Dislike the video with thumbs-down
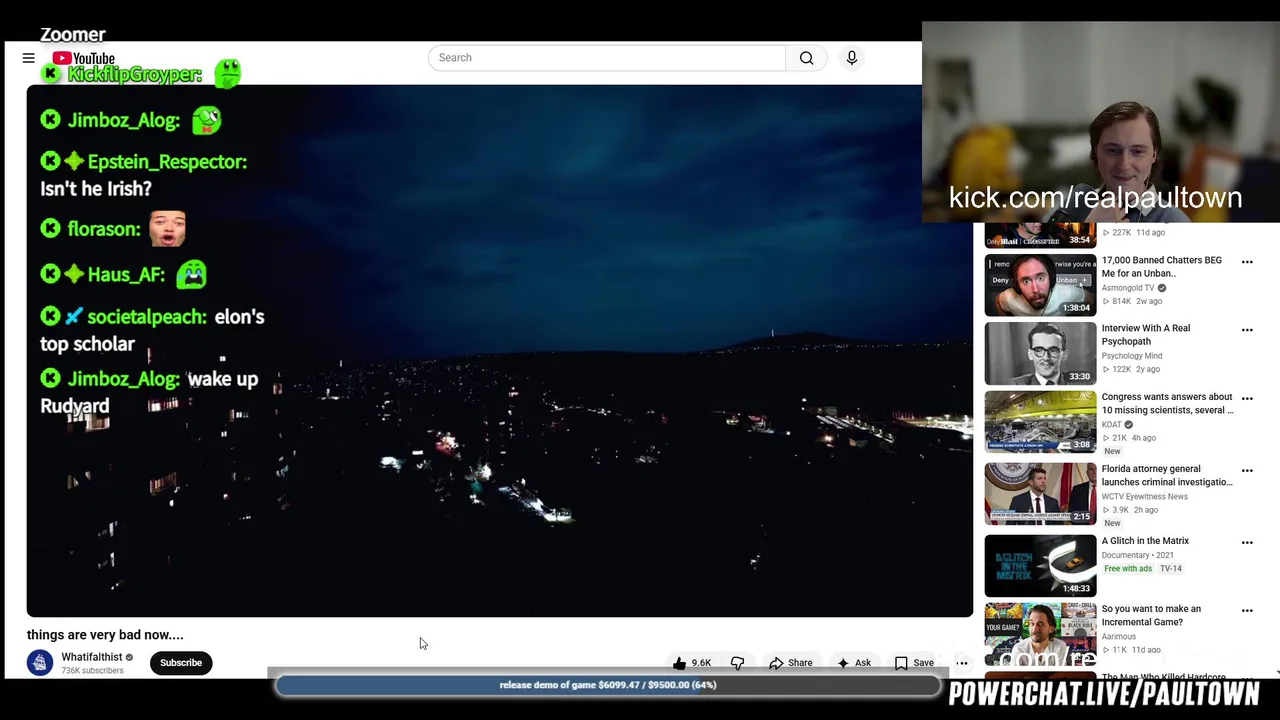The width and height of the screenshot is (1280, 720). coord(738,663)
